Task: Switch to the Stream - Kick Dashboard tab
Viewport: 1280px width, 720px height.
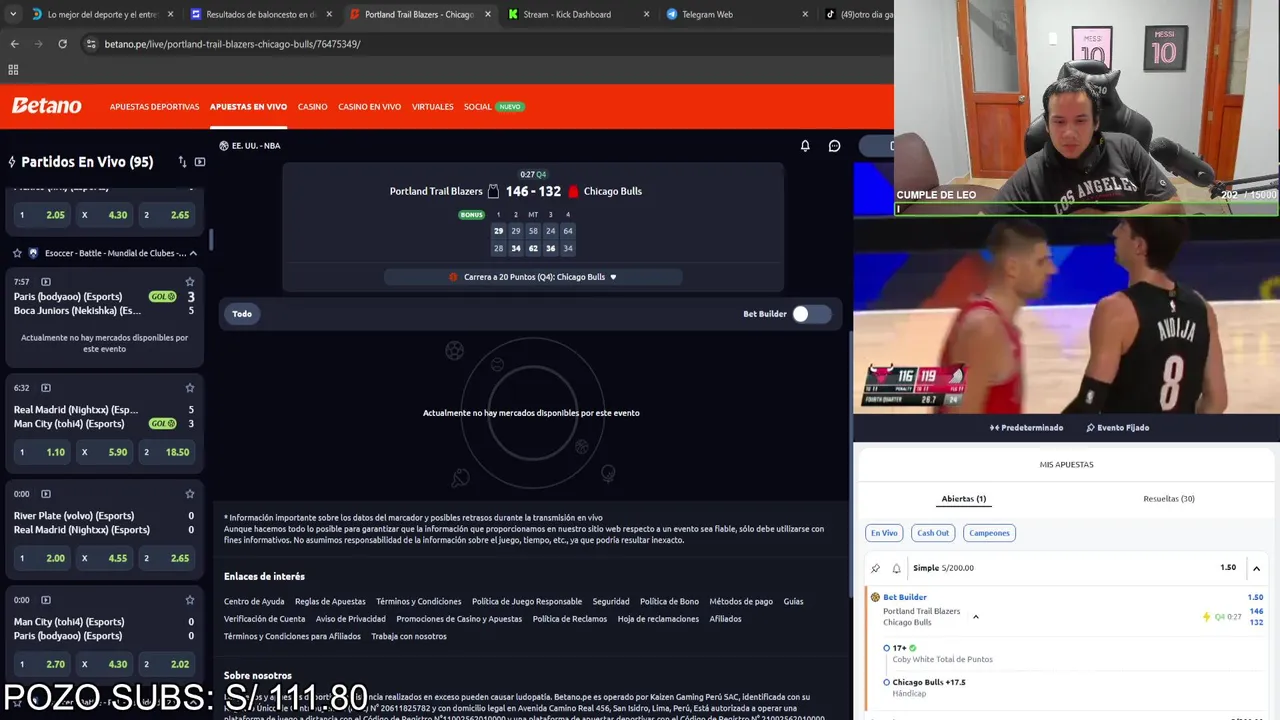Action: pyautogui.click(x=566, y=14)
